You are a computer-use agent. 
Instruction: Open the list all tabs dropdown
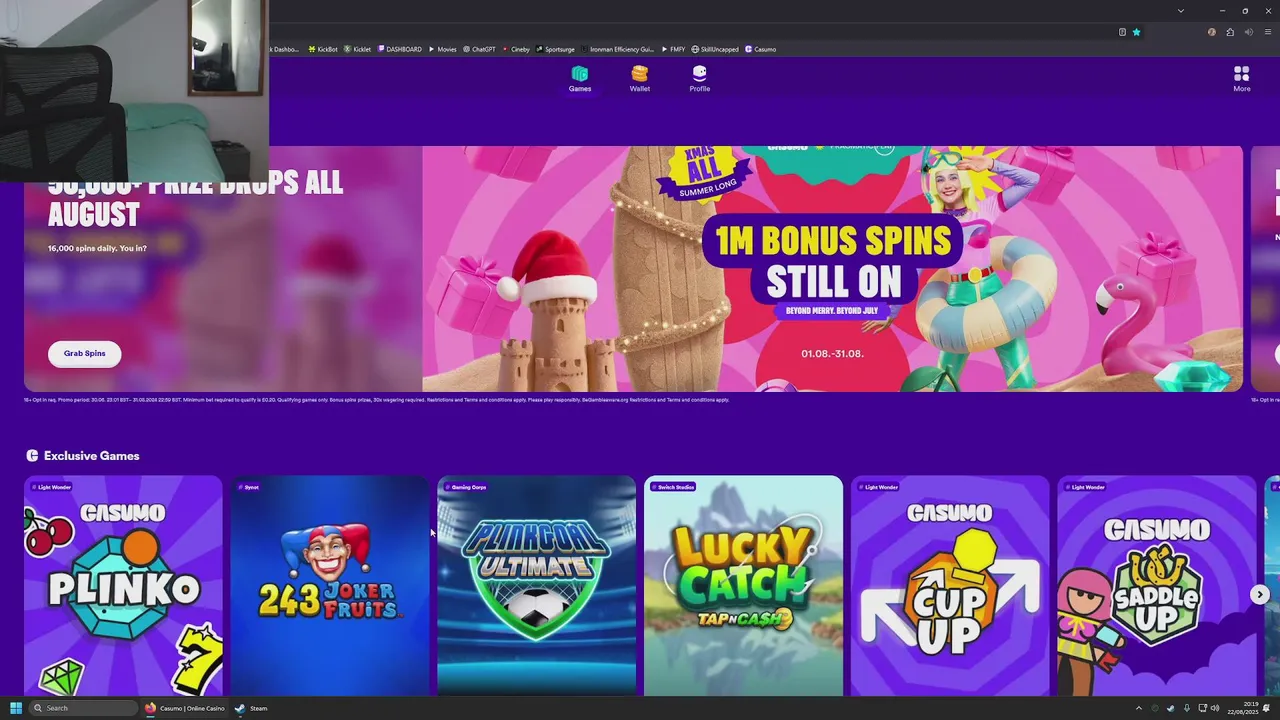(1181, 11)
